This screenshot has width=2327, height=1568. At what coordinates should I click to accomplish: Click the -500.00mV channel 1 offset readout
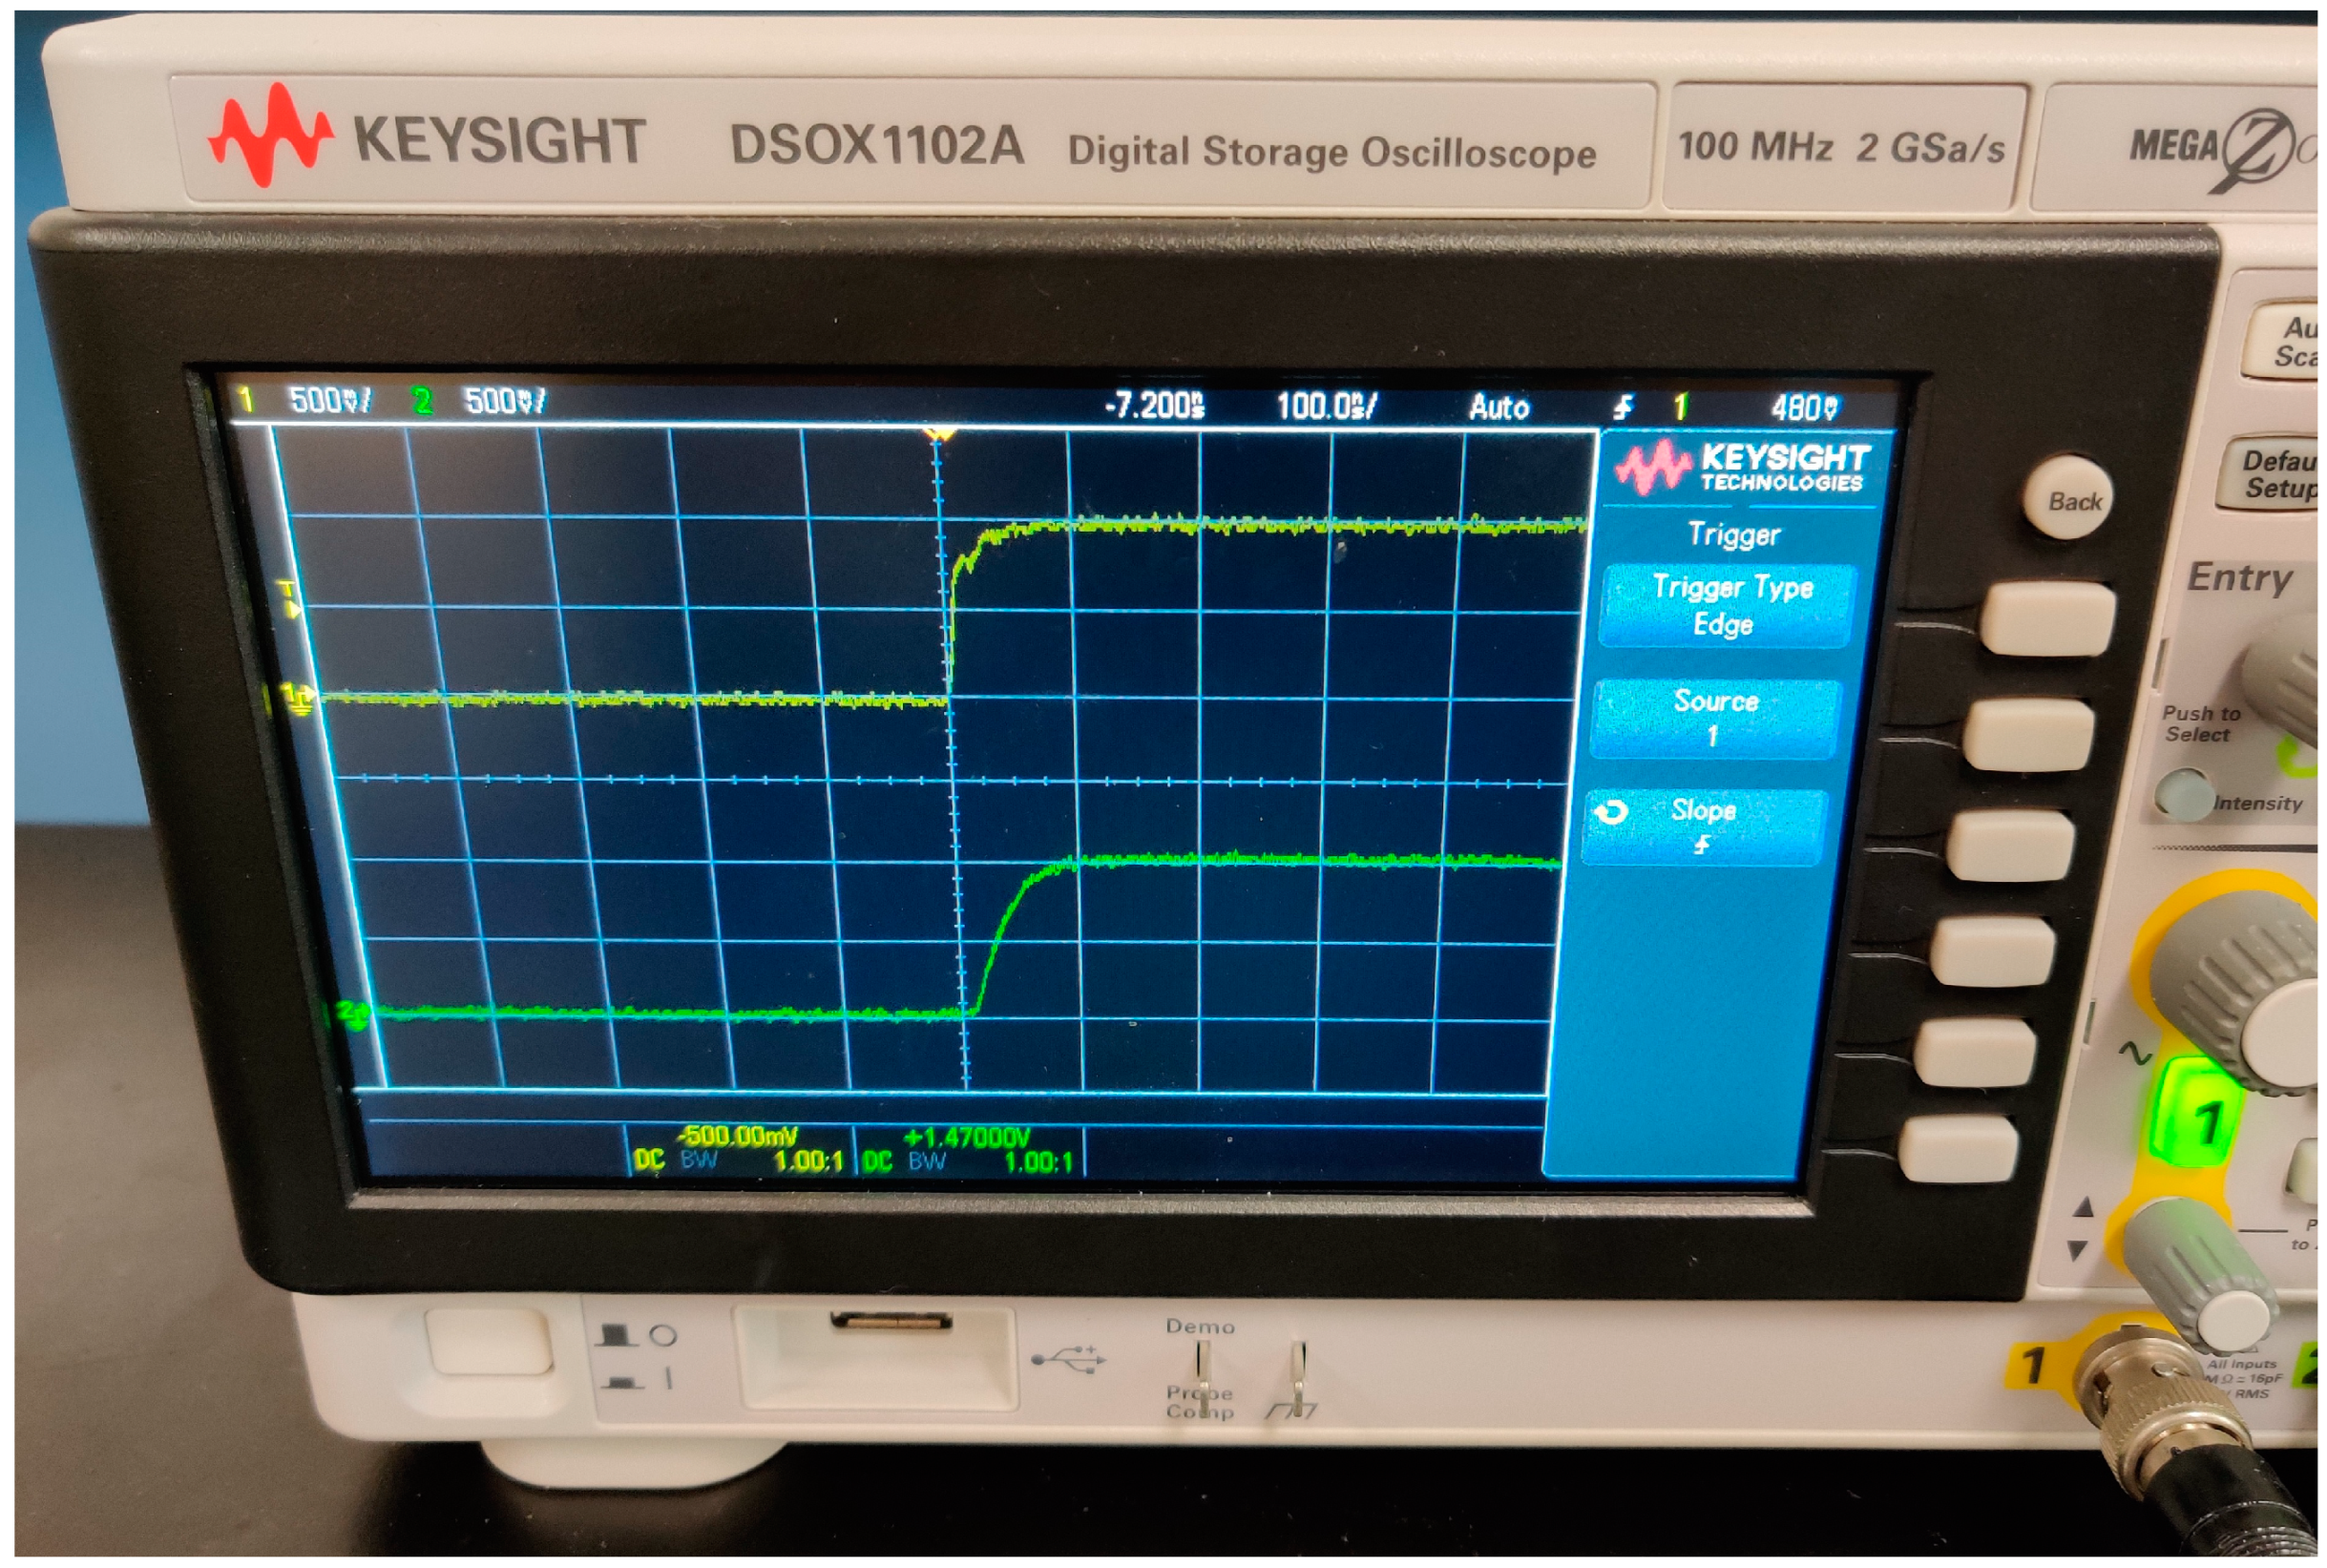point(736,1136)
